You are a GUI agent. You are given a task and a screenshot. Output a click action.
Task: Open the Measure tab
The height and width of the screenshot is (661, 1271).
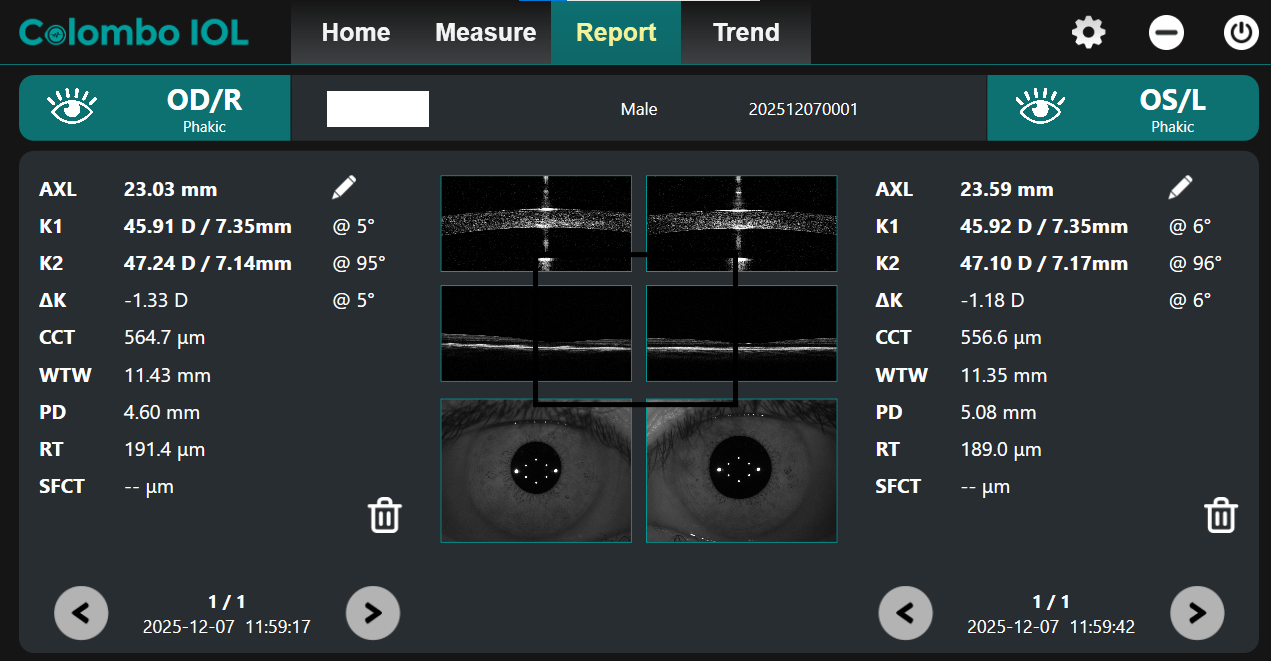click(x=485, y=33)
